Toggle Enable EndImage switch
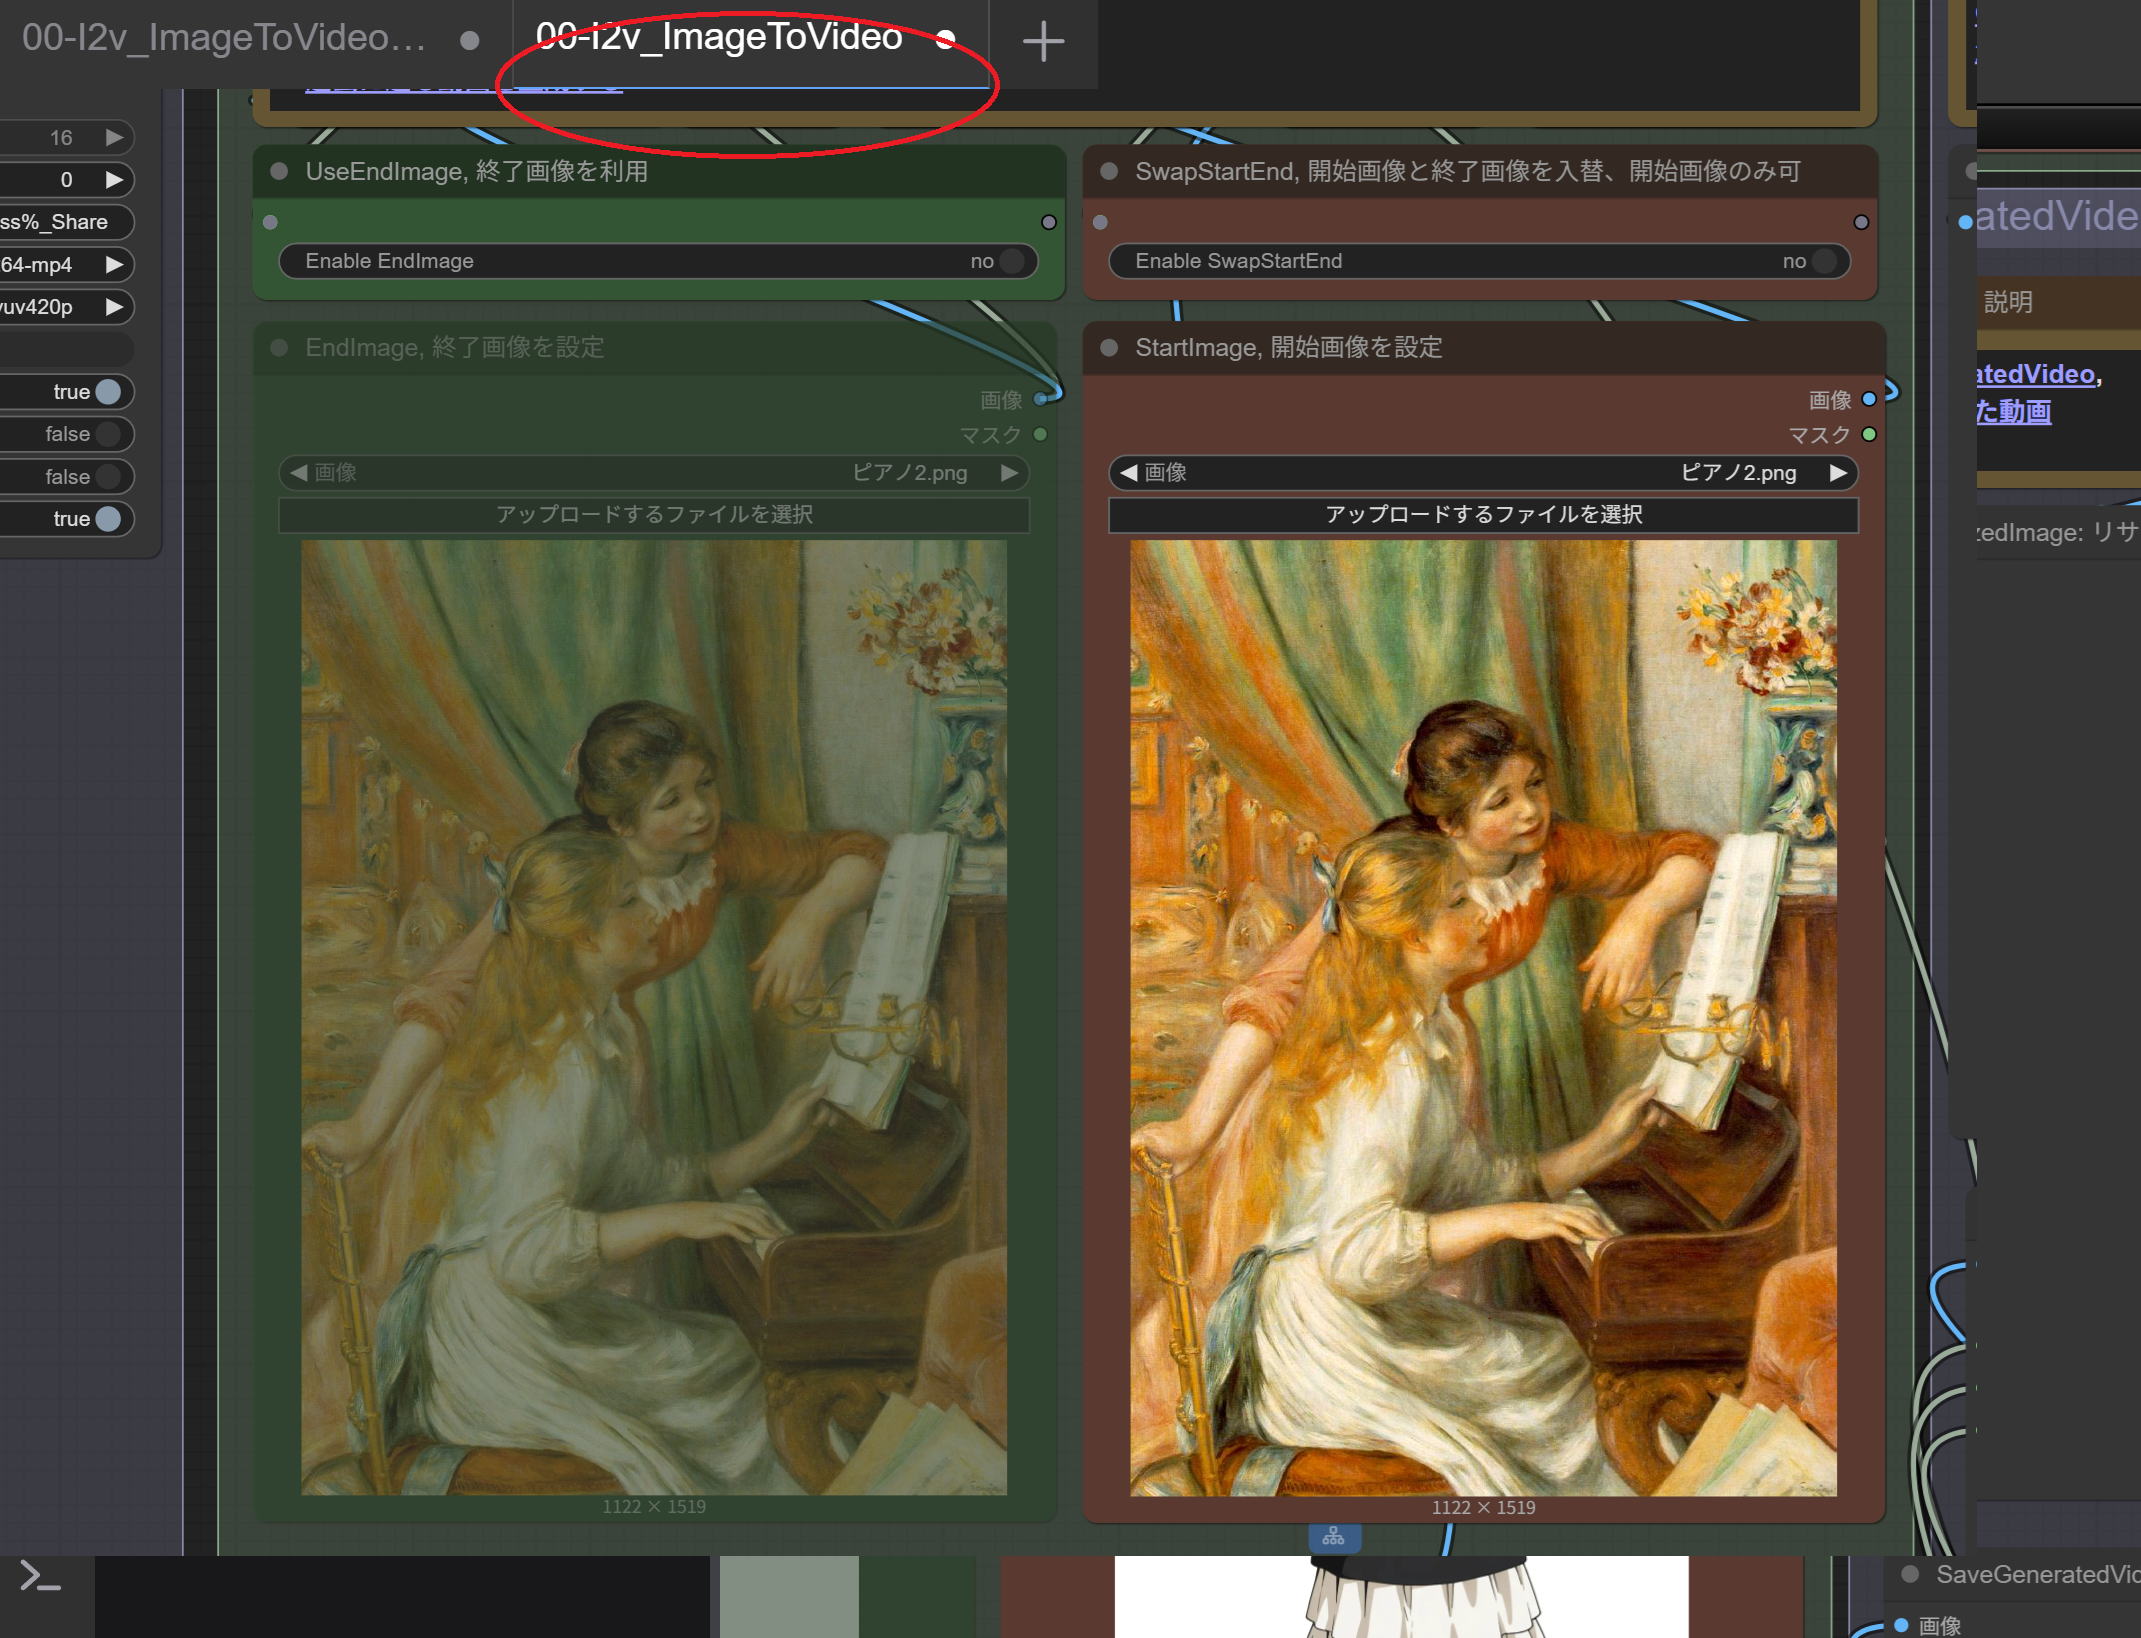The width and height of the screenshot is (2141, 1638). (x=1011, y=261)
